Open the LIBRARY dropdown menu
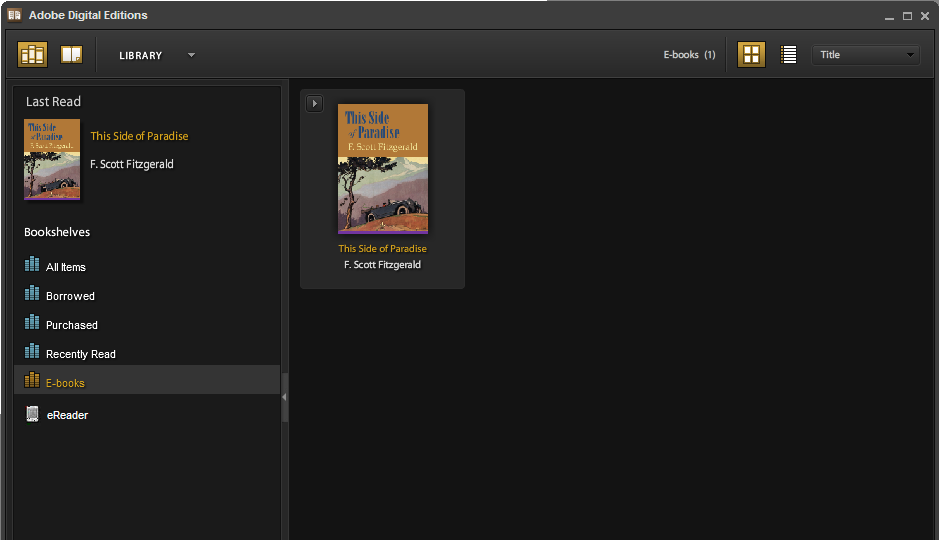The image size is (939, 540). [157, 55]
